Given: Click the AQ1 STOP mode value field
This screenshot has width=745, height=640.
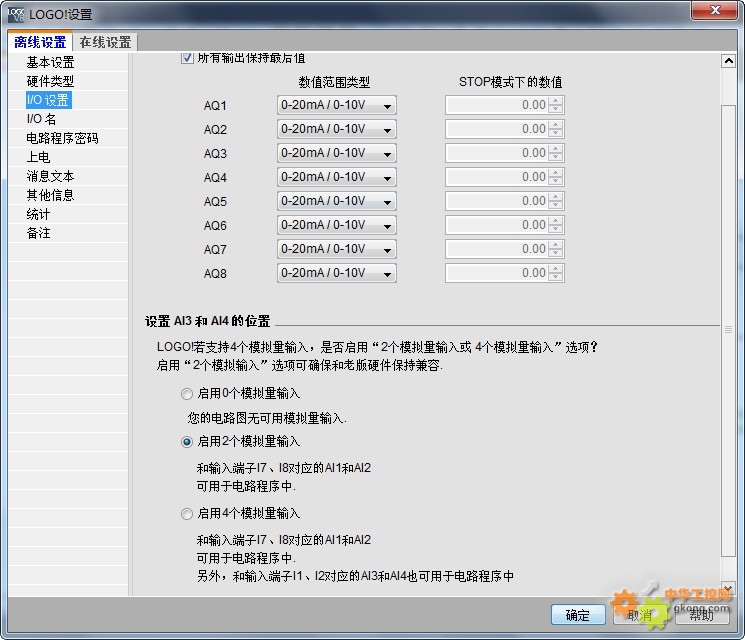Looking at the screenshot, I should pyautogui.click(x=505, y=105).
